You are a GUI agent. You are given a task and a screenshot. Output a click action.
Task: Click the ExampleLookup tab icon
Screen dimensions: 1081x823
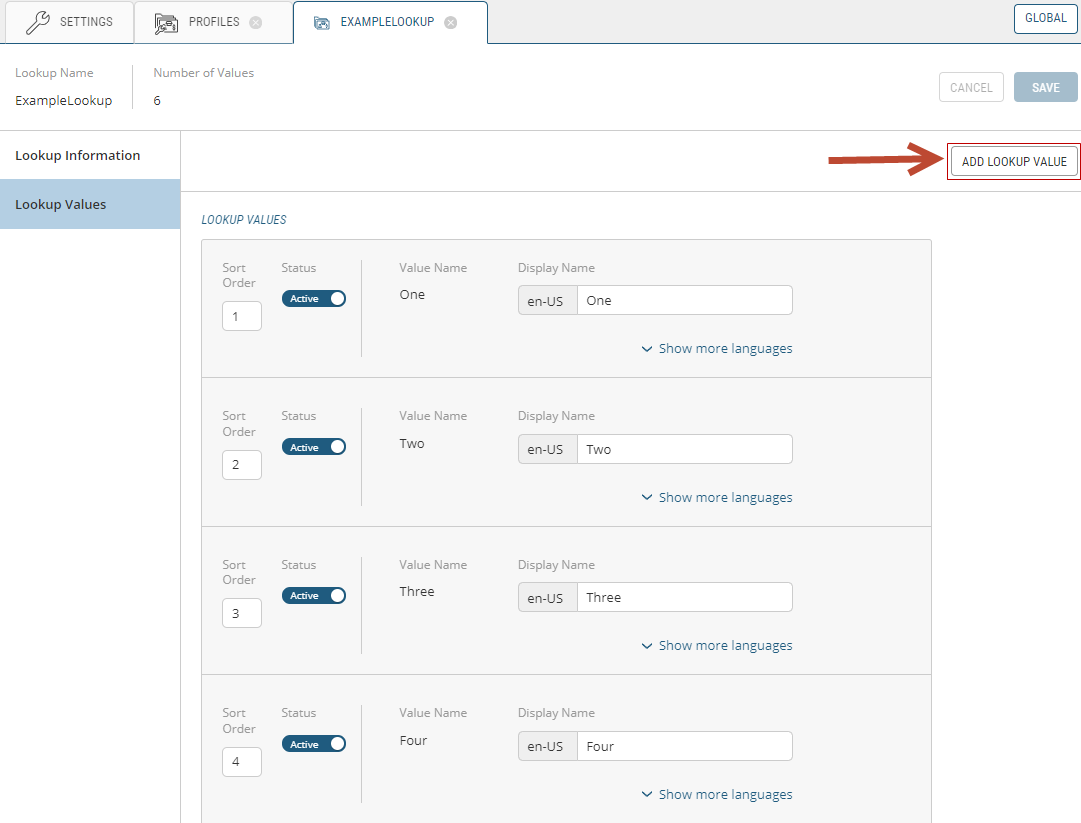point(321,22)
